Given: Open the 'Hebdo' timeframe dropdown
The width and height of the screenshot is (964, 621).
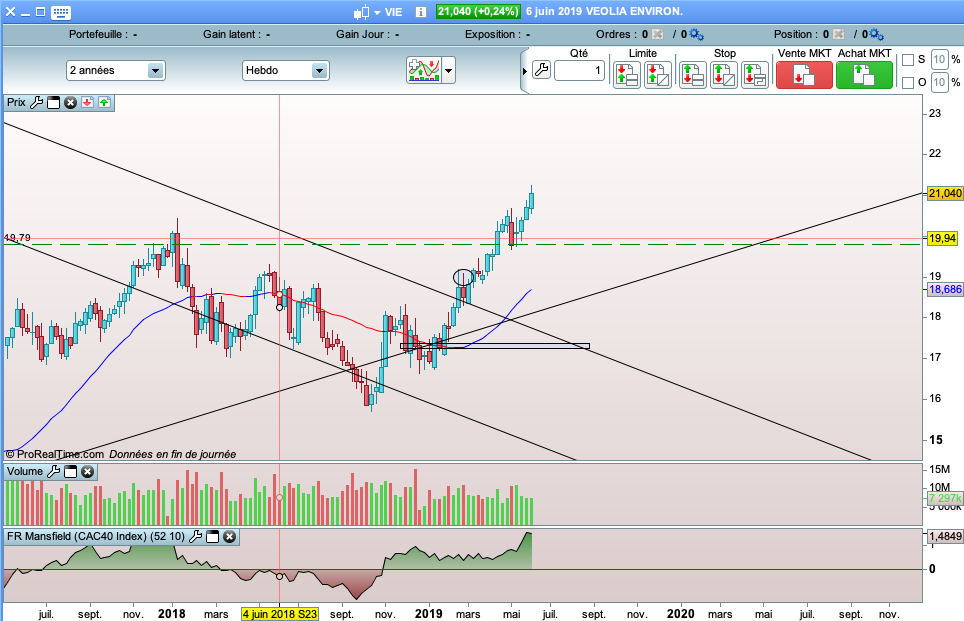Looking at the screenshot, I should [x=286, y=71].
